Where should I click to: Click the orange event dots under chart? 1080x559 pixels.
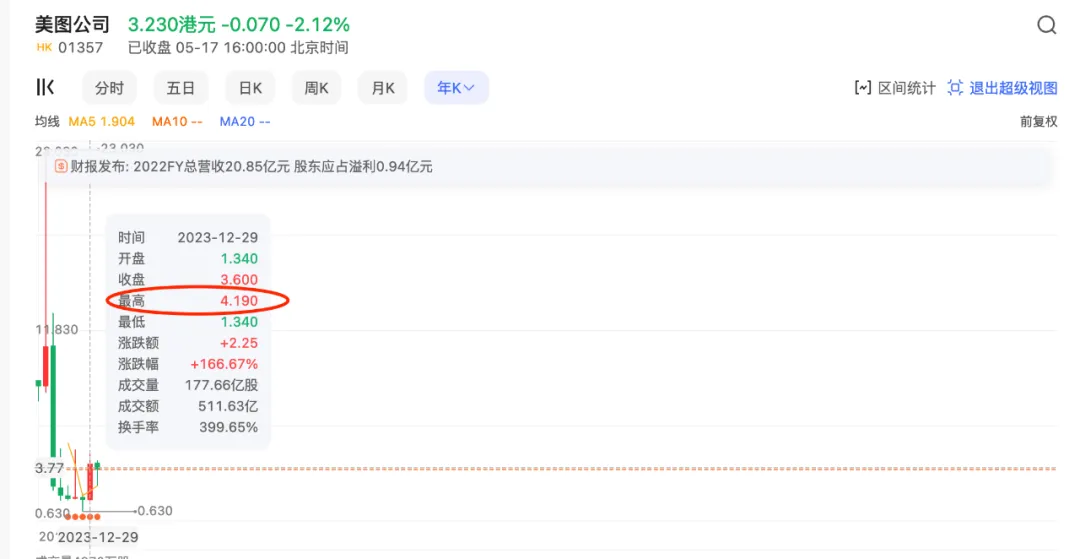point(83,517)
